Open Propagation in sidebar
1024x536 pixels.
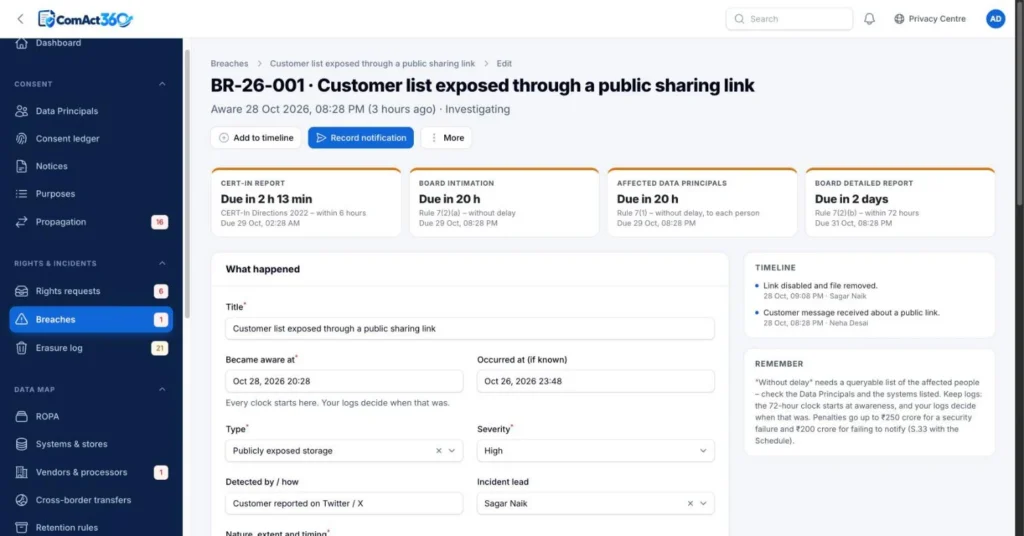pyautogui.click(x=61, y=222)
